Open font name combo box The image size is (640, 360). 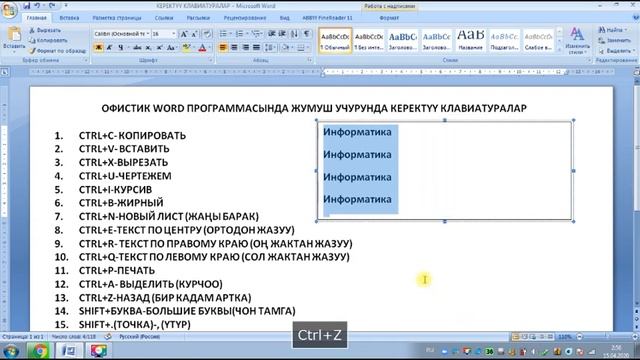pos(122,34)
